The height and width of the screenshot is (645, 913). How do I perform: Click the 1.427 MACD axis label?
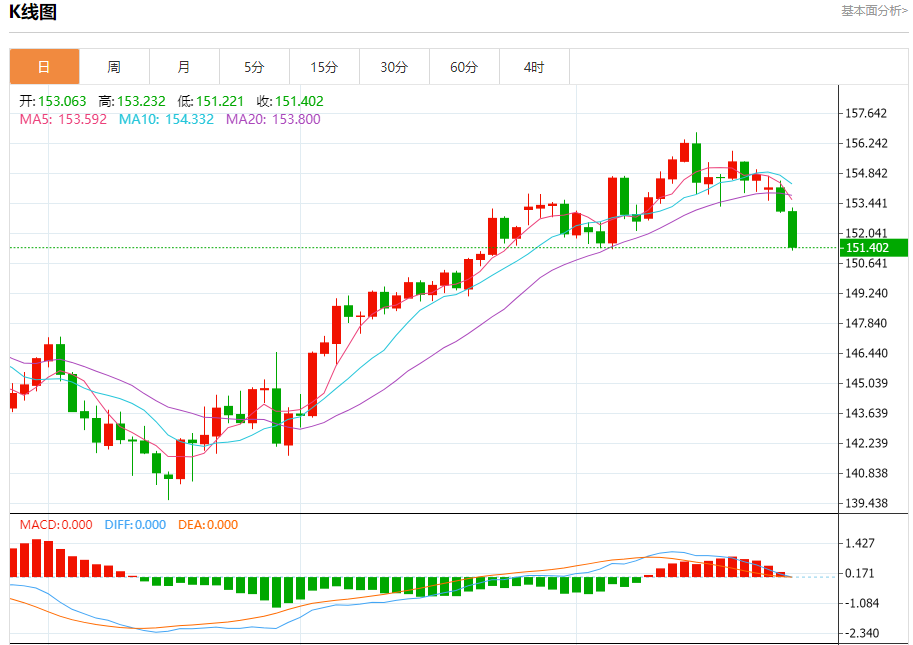[860, 543]
